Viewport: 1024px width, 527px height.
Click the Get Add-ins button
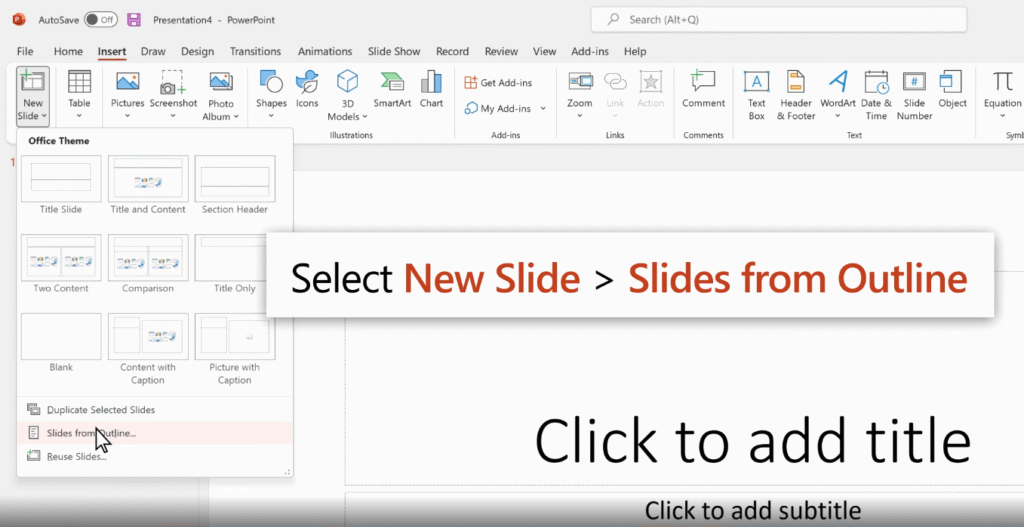point(498,82)
